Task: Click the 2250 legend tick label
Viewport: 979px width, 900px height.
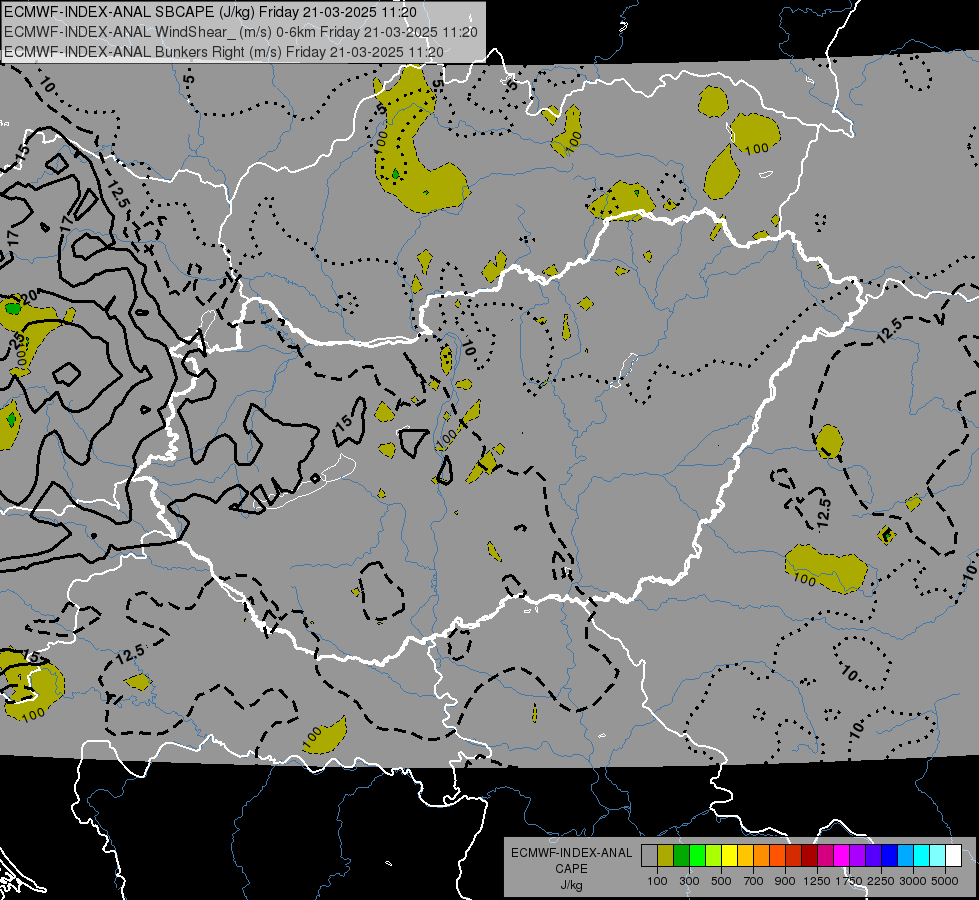Action: tap(881, 881)
